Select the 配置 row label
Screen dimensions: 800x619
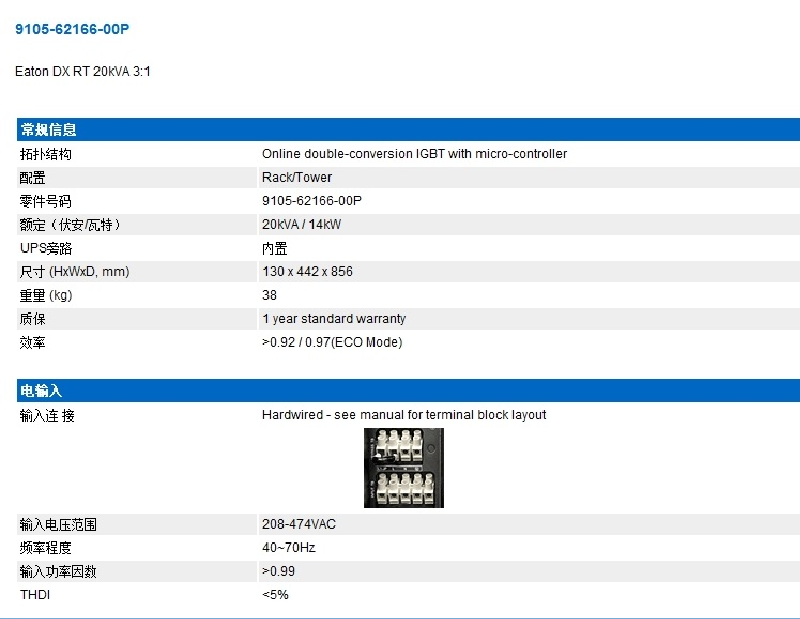coord(32,178)
